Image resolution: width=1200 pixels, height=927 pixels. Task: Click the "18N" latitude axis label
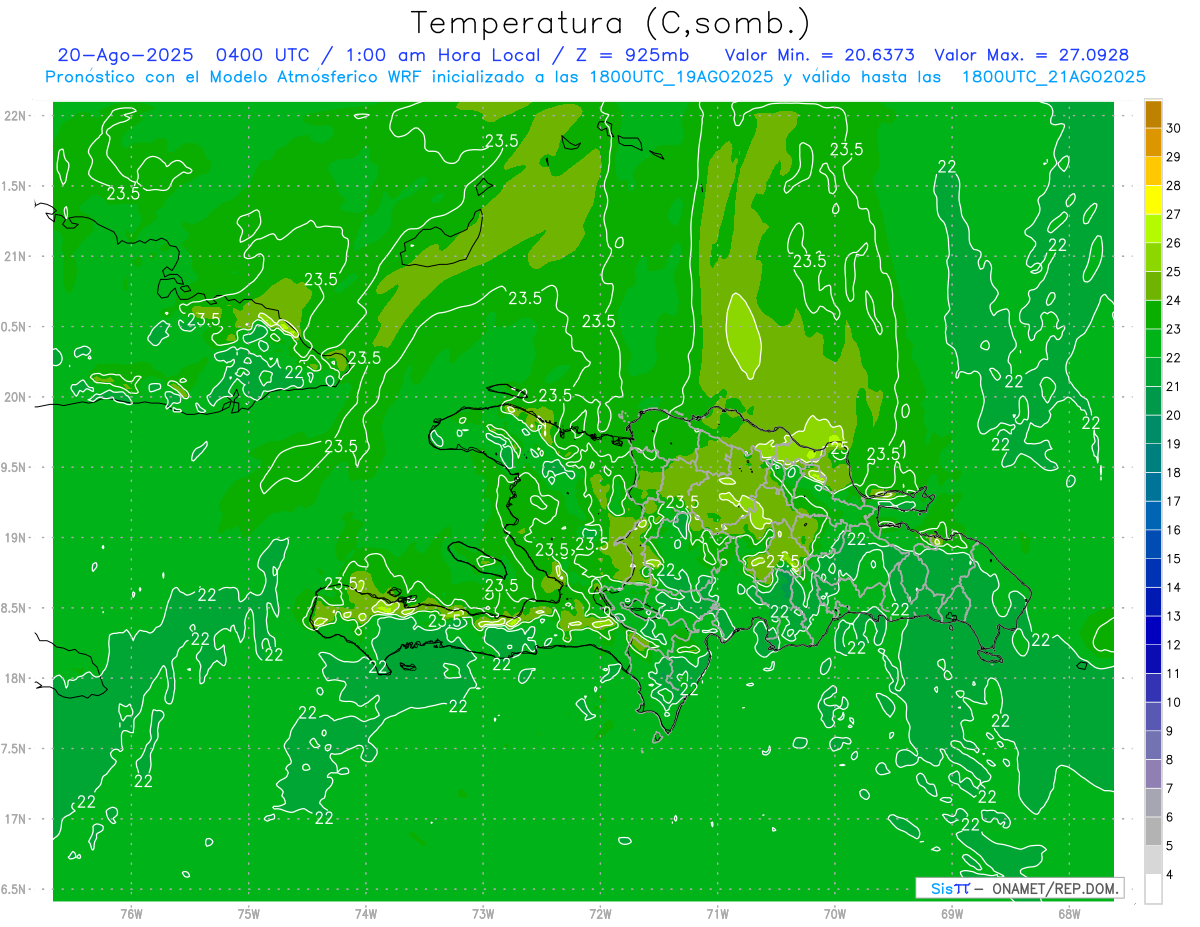coord(16,678)
